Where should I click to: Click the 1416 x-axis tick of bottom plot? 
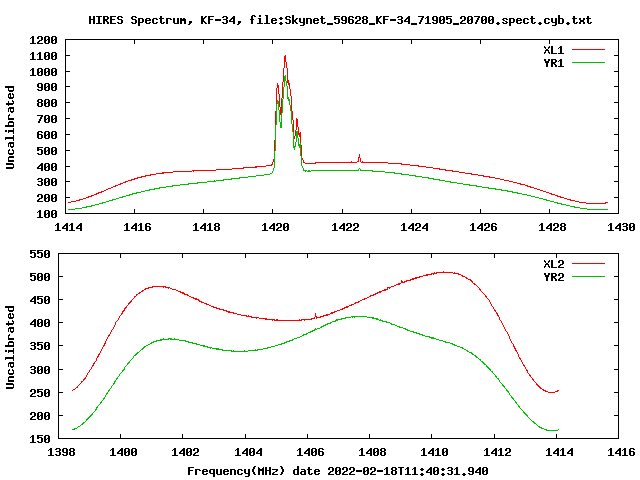(621, 452)
